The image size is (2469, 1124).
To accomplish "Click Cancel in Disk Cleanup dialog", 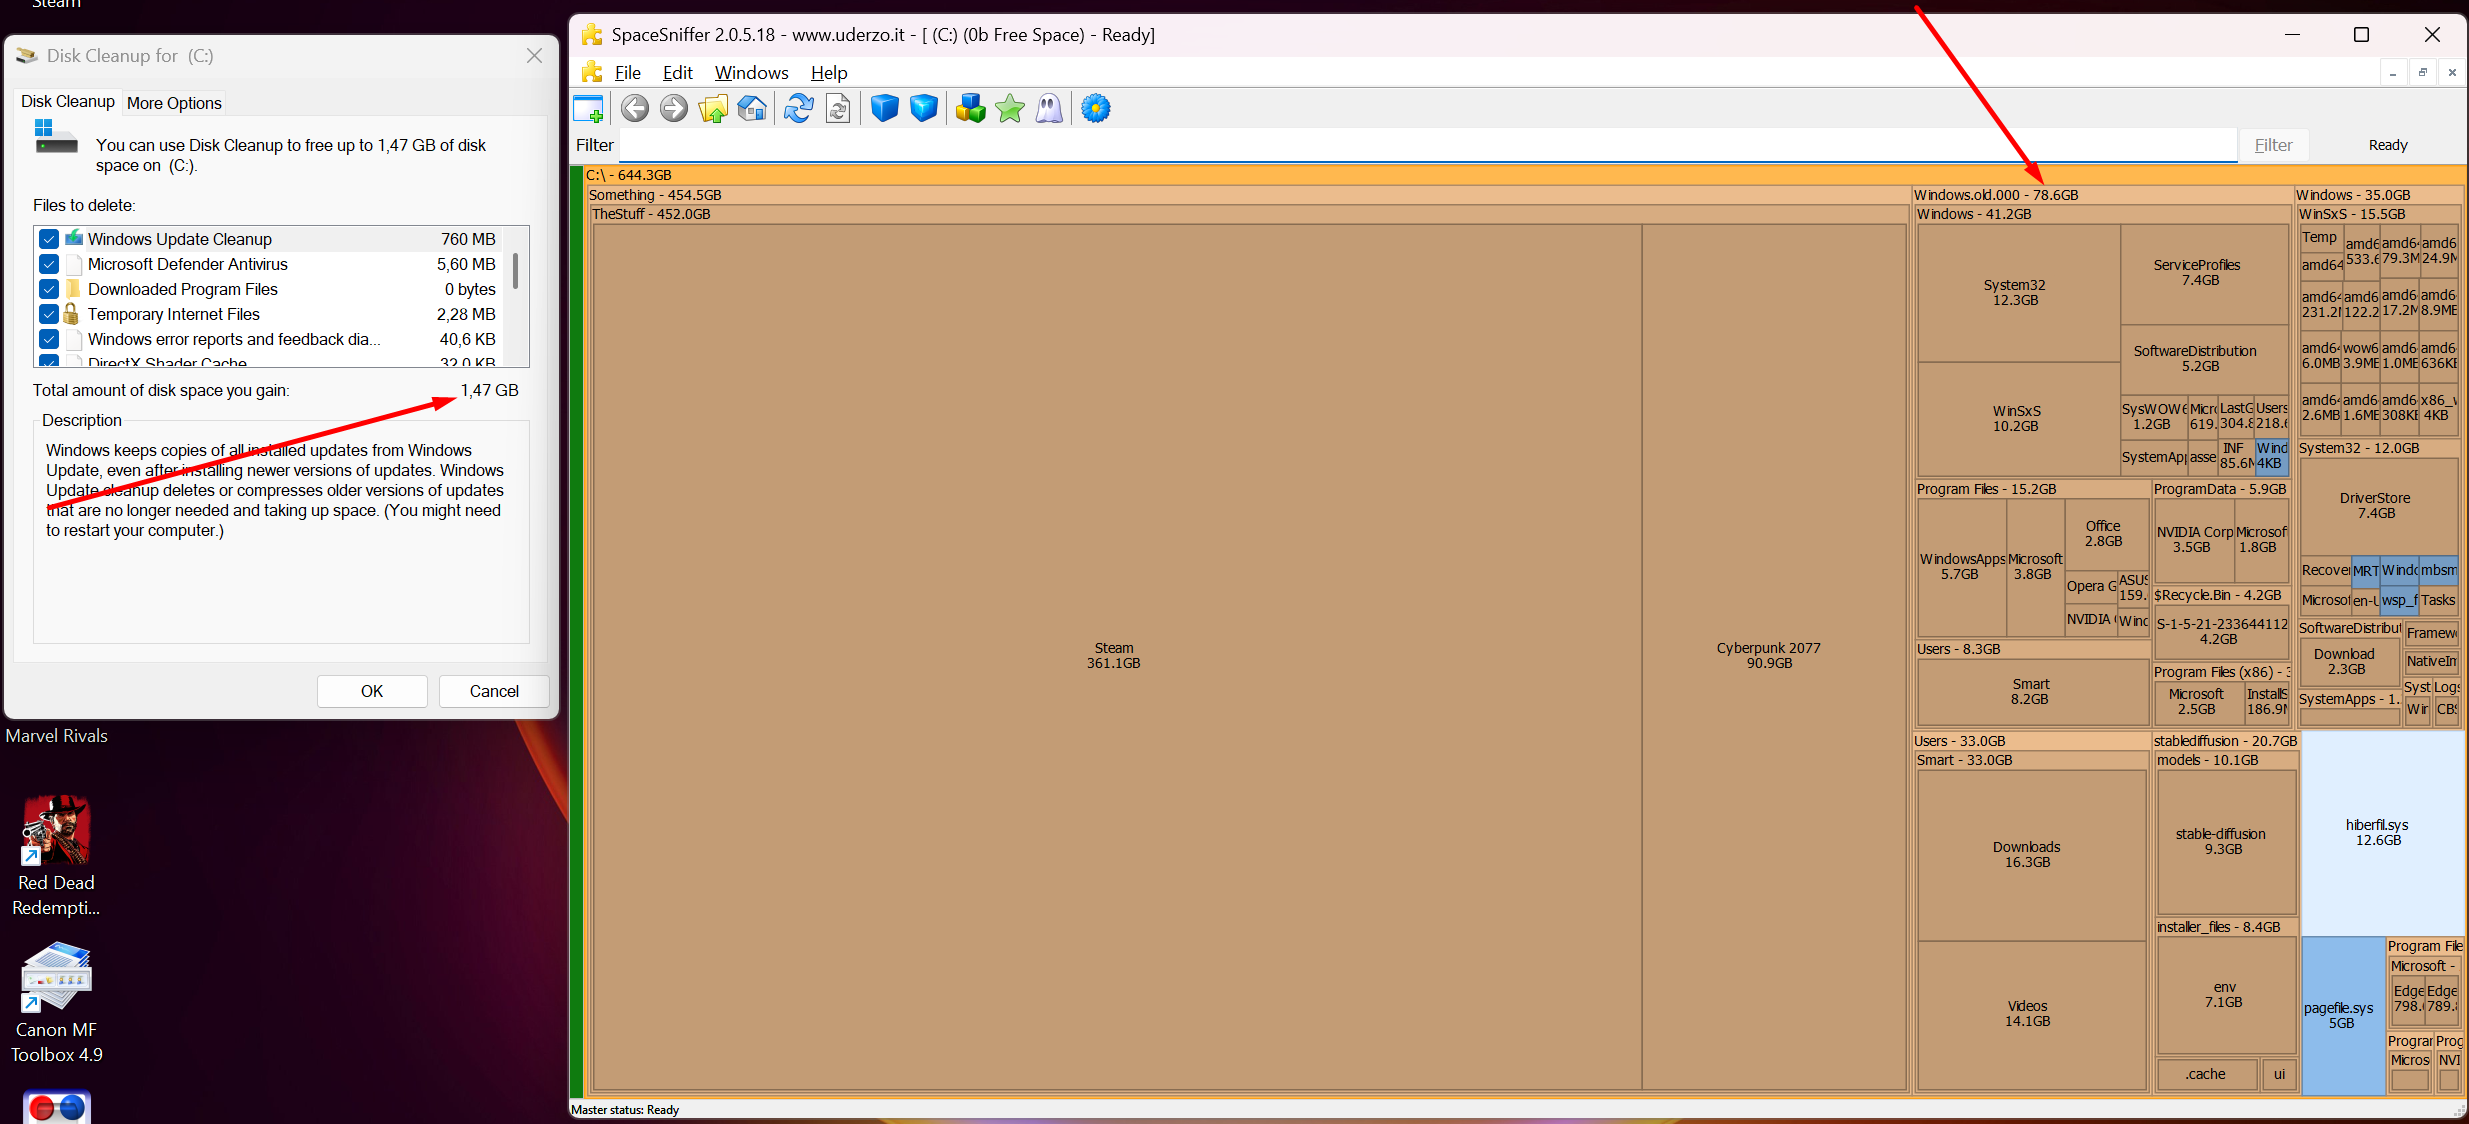I will (x=494, y=691).
